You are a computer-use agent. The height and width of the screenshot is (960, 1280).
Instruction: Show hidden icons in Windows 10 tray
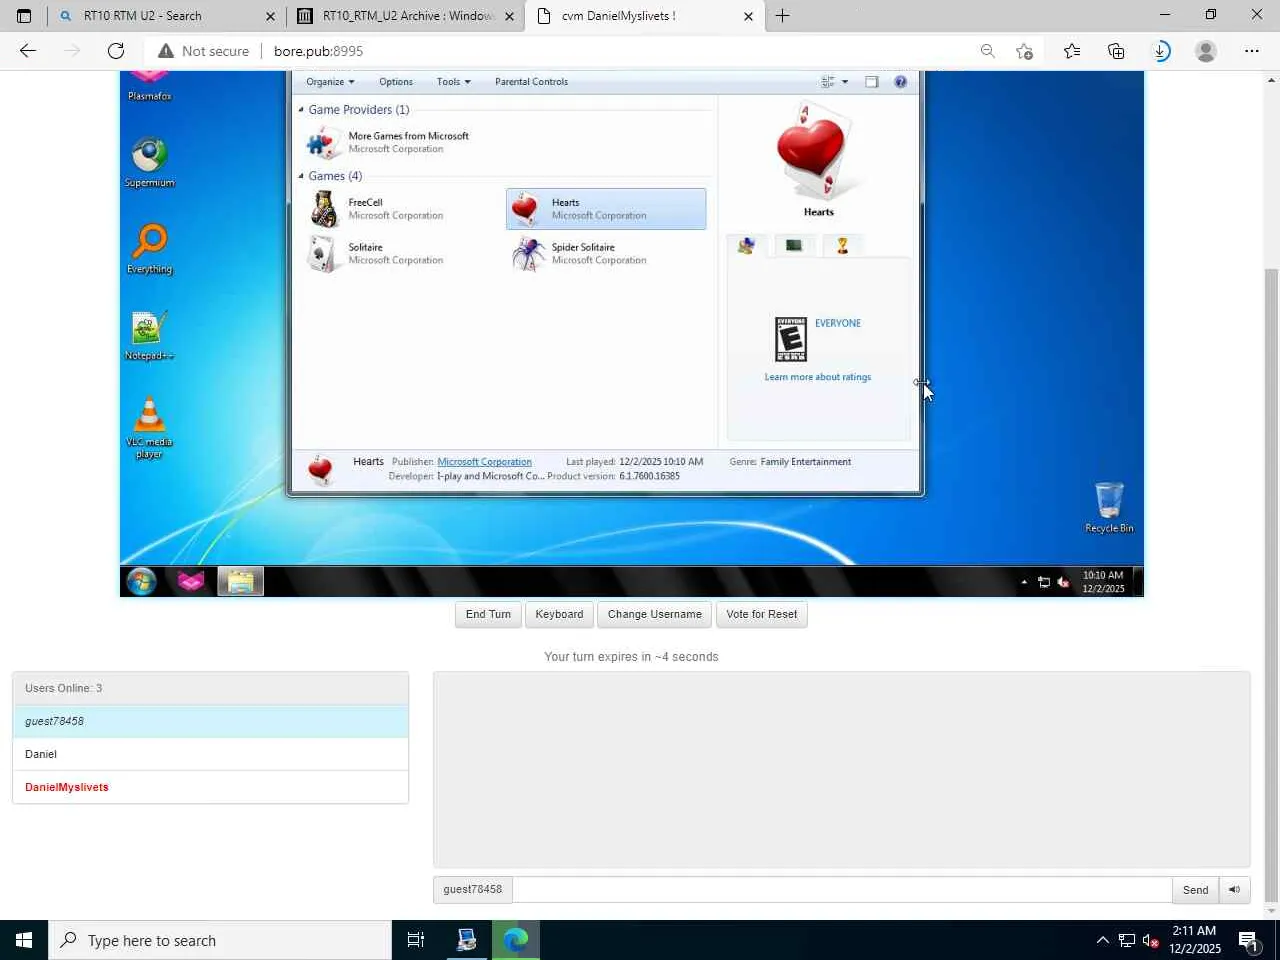click(1102, 940)
